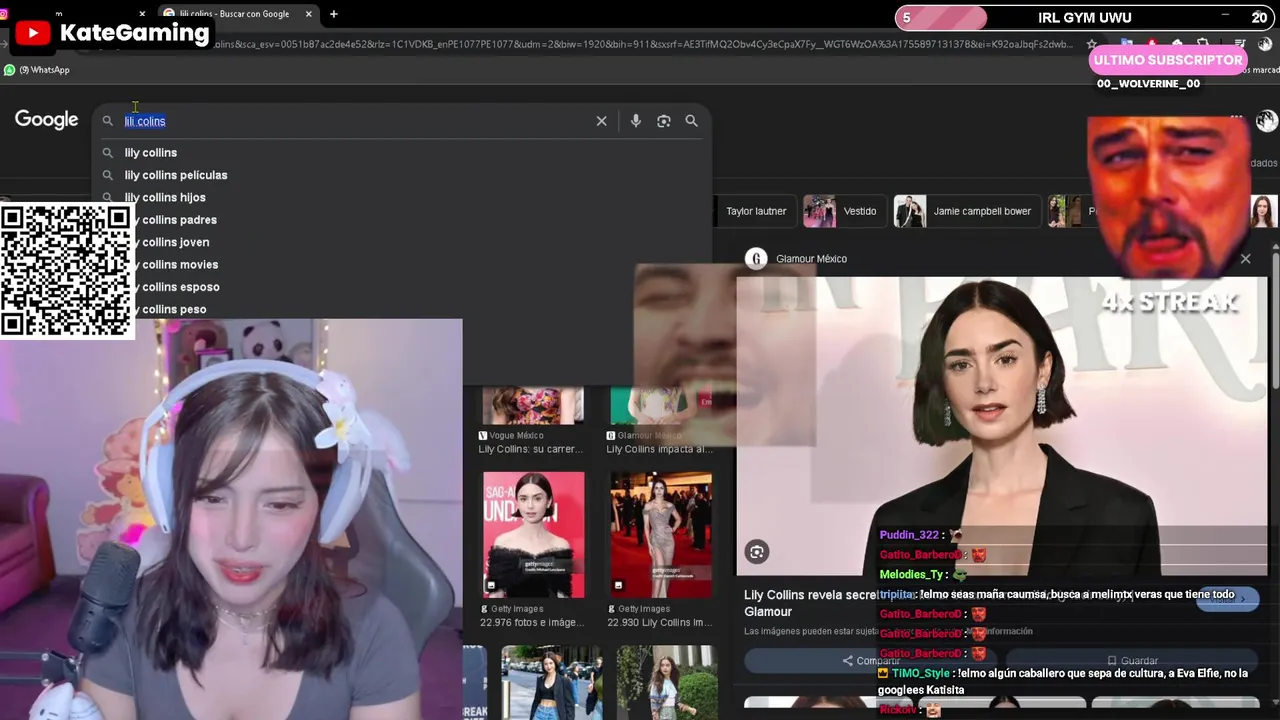Click the Compartir share button
This screenshot has width=1280, height=720.
click(872, 661)
